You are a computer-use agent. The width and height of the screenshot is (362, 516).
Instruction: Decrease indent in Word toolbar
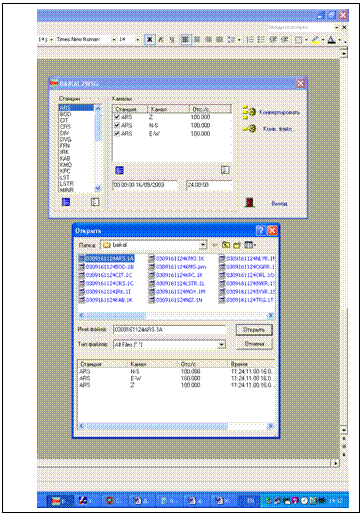(x=273, y=40)
